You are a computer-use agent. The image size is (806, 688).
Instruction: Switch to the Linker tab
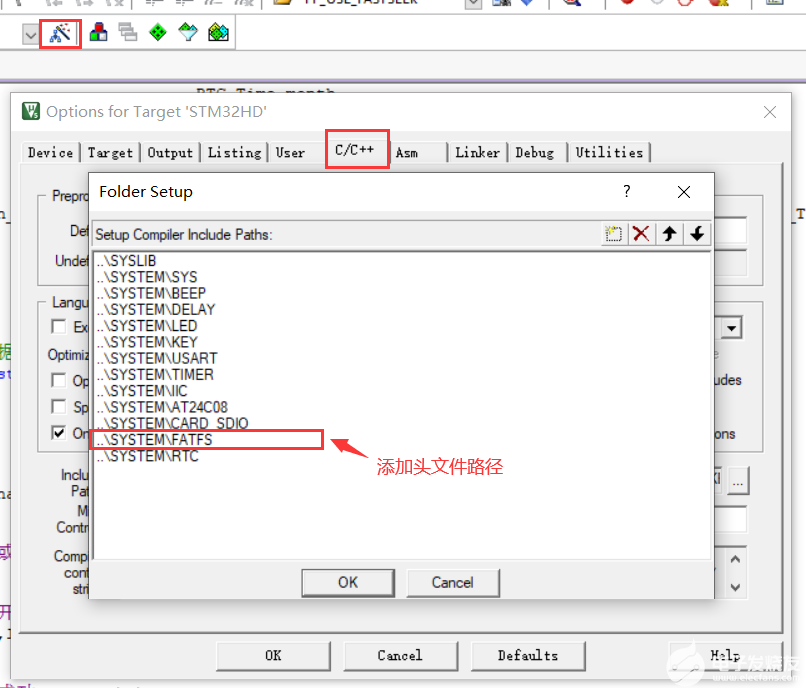click(x=477, y=152)
